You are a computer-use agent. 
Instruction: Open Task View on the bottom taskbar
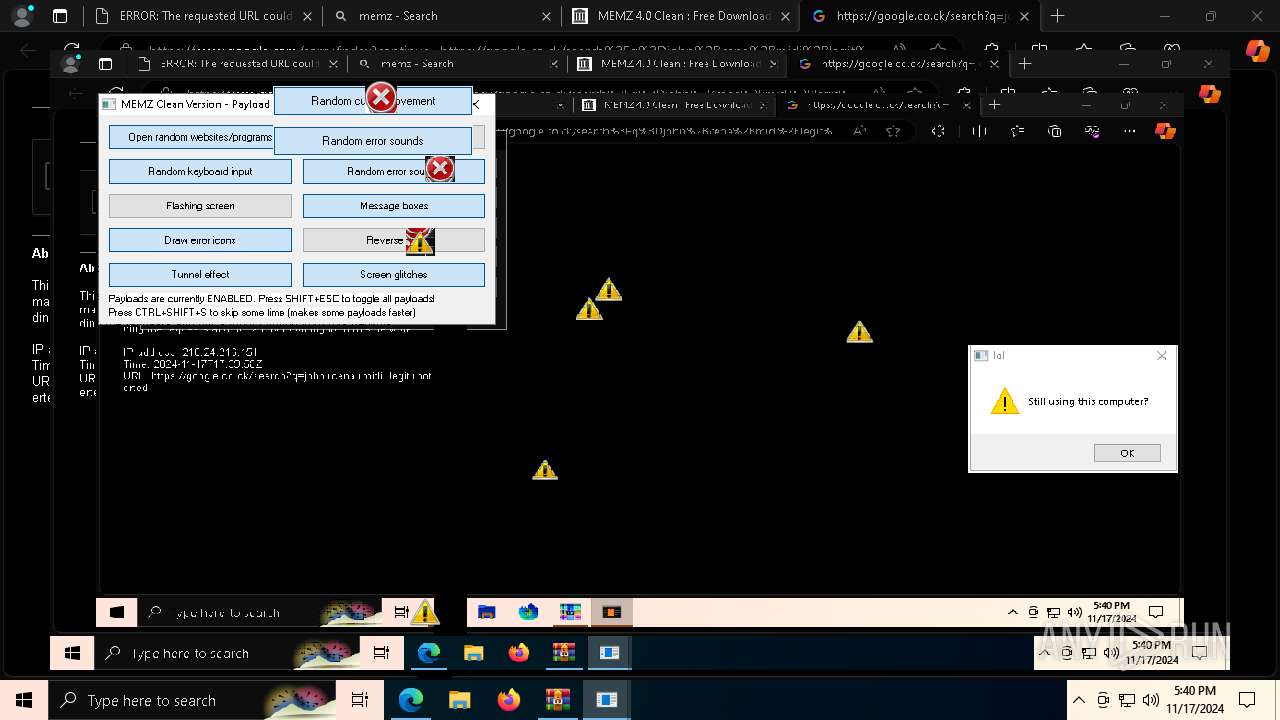(x=360, y=700)
